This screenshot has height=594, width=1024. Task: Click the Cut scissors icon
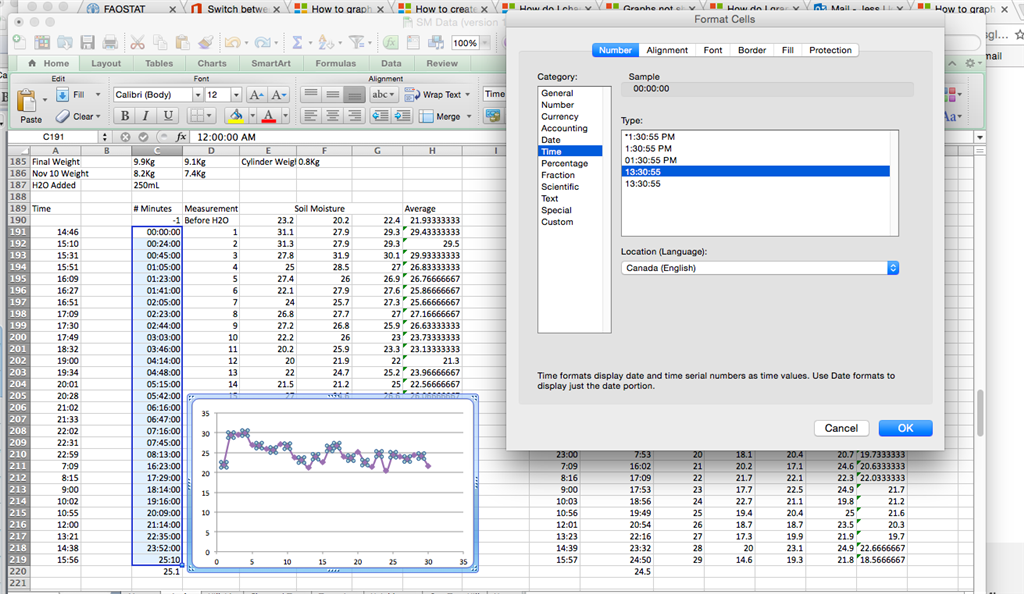pyautogui.click(x=137, y=43)
